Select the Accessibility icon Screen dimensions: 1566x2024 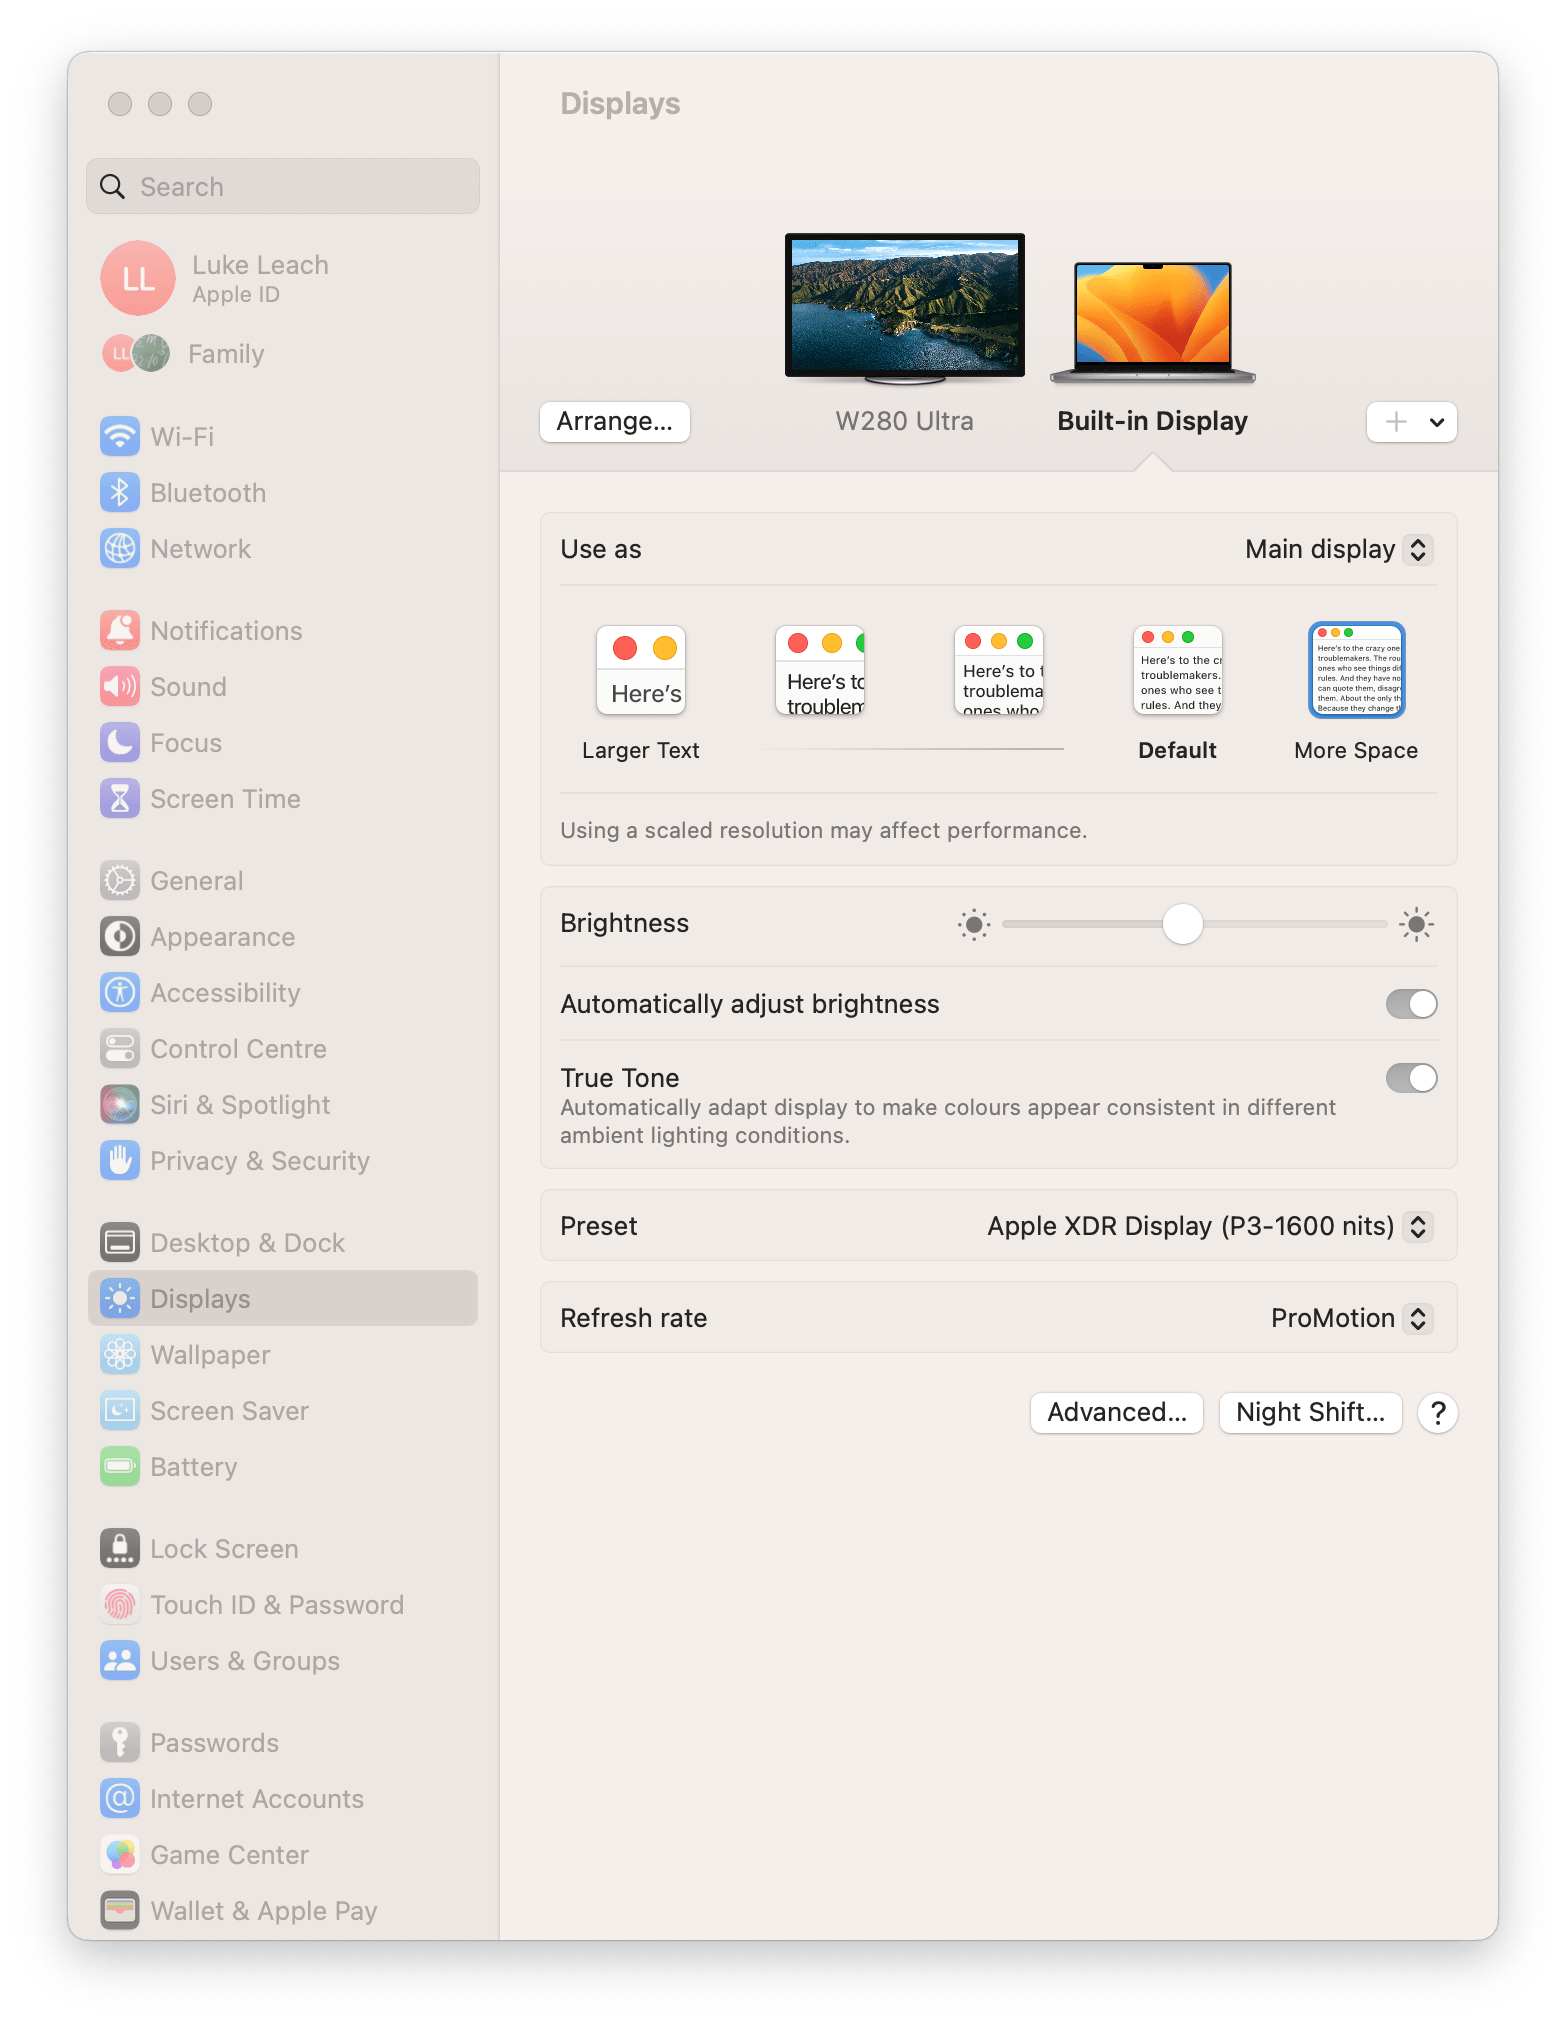120,992
